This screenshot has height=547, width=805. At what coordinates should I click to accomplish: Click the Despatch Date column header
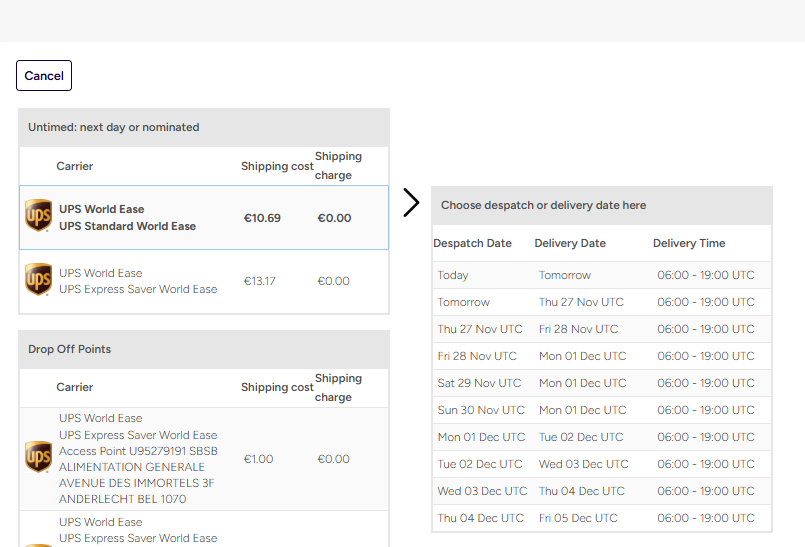(x=472, y=243)
